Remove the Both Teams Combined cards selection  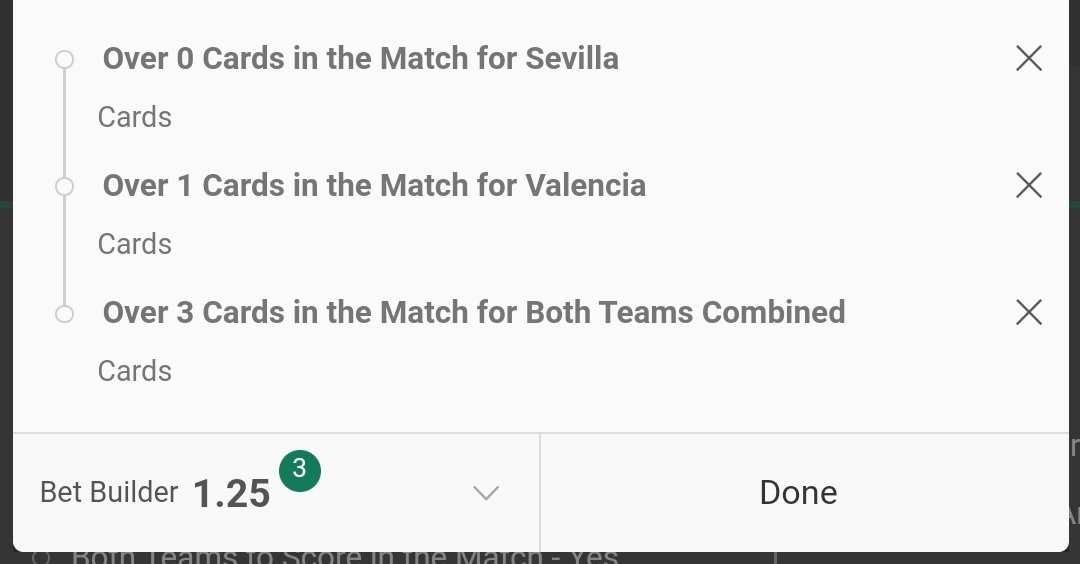click(1028, 312)
